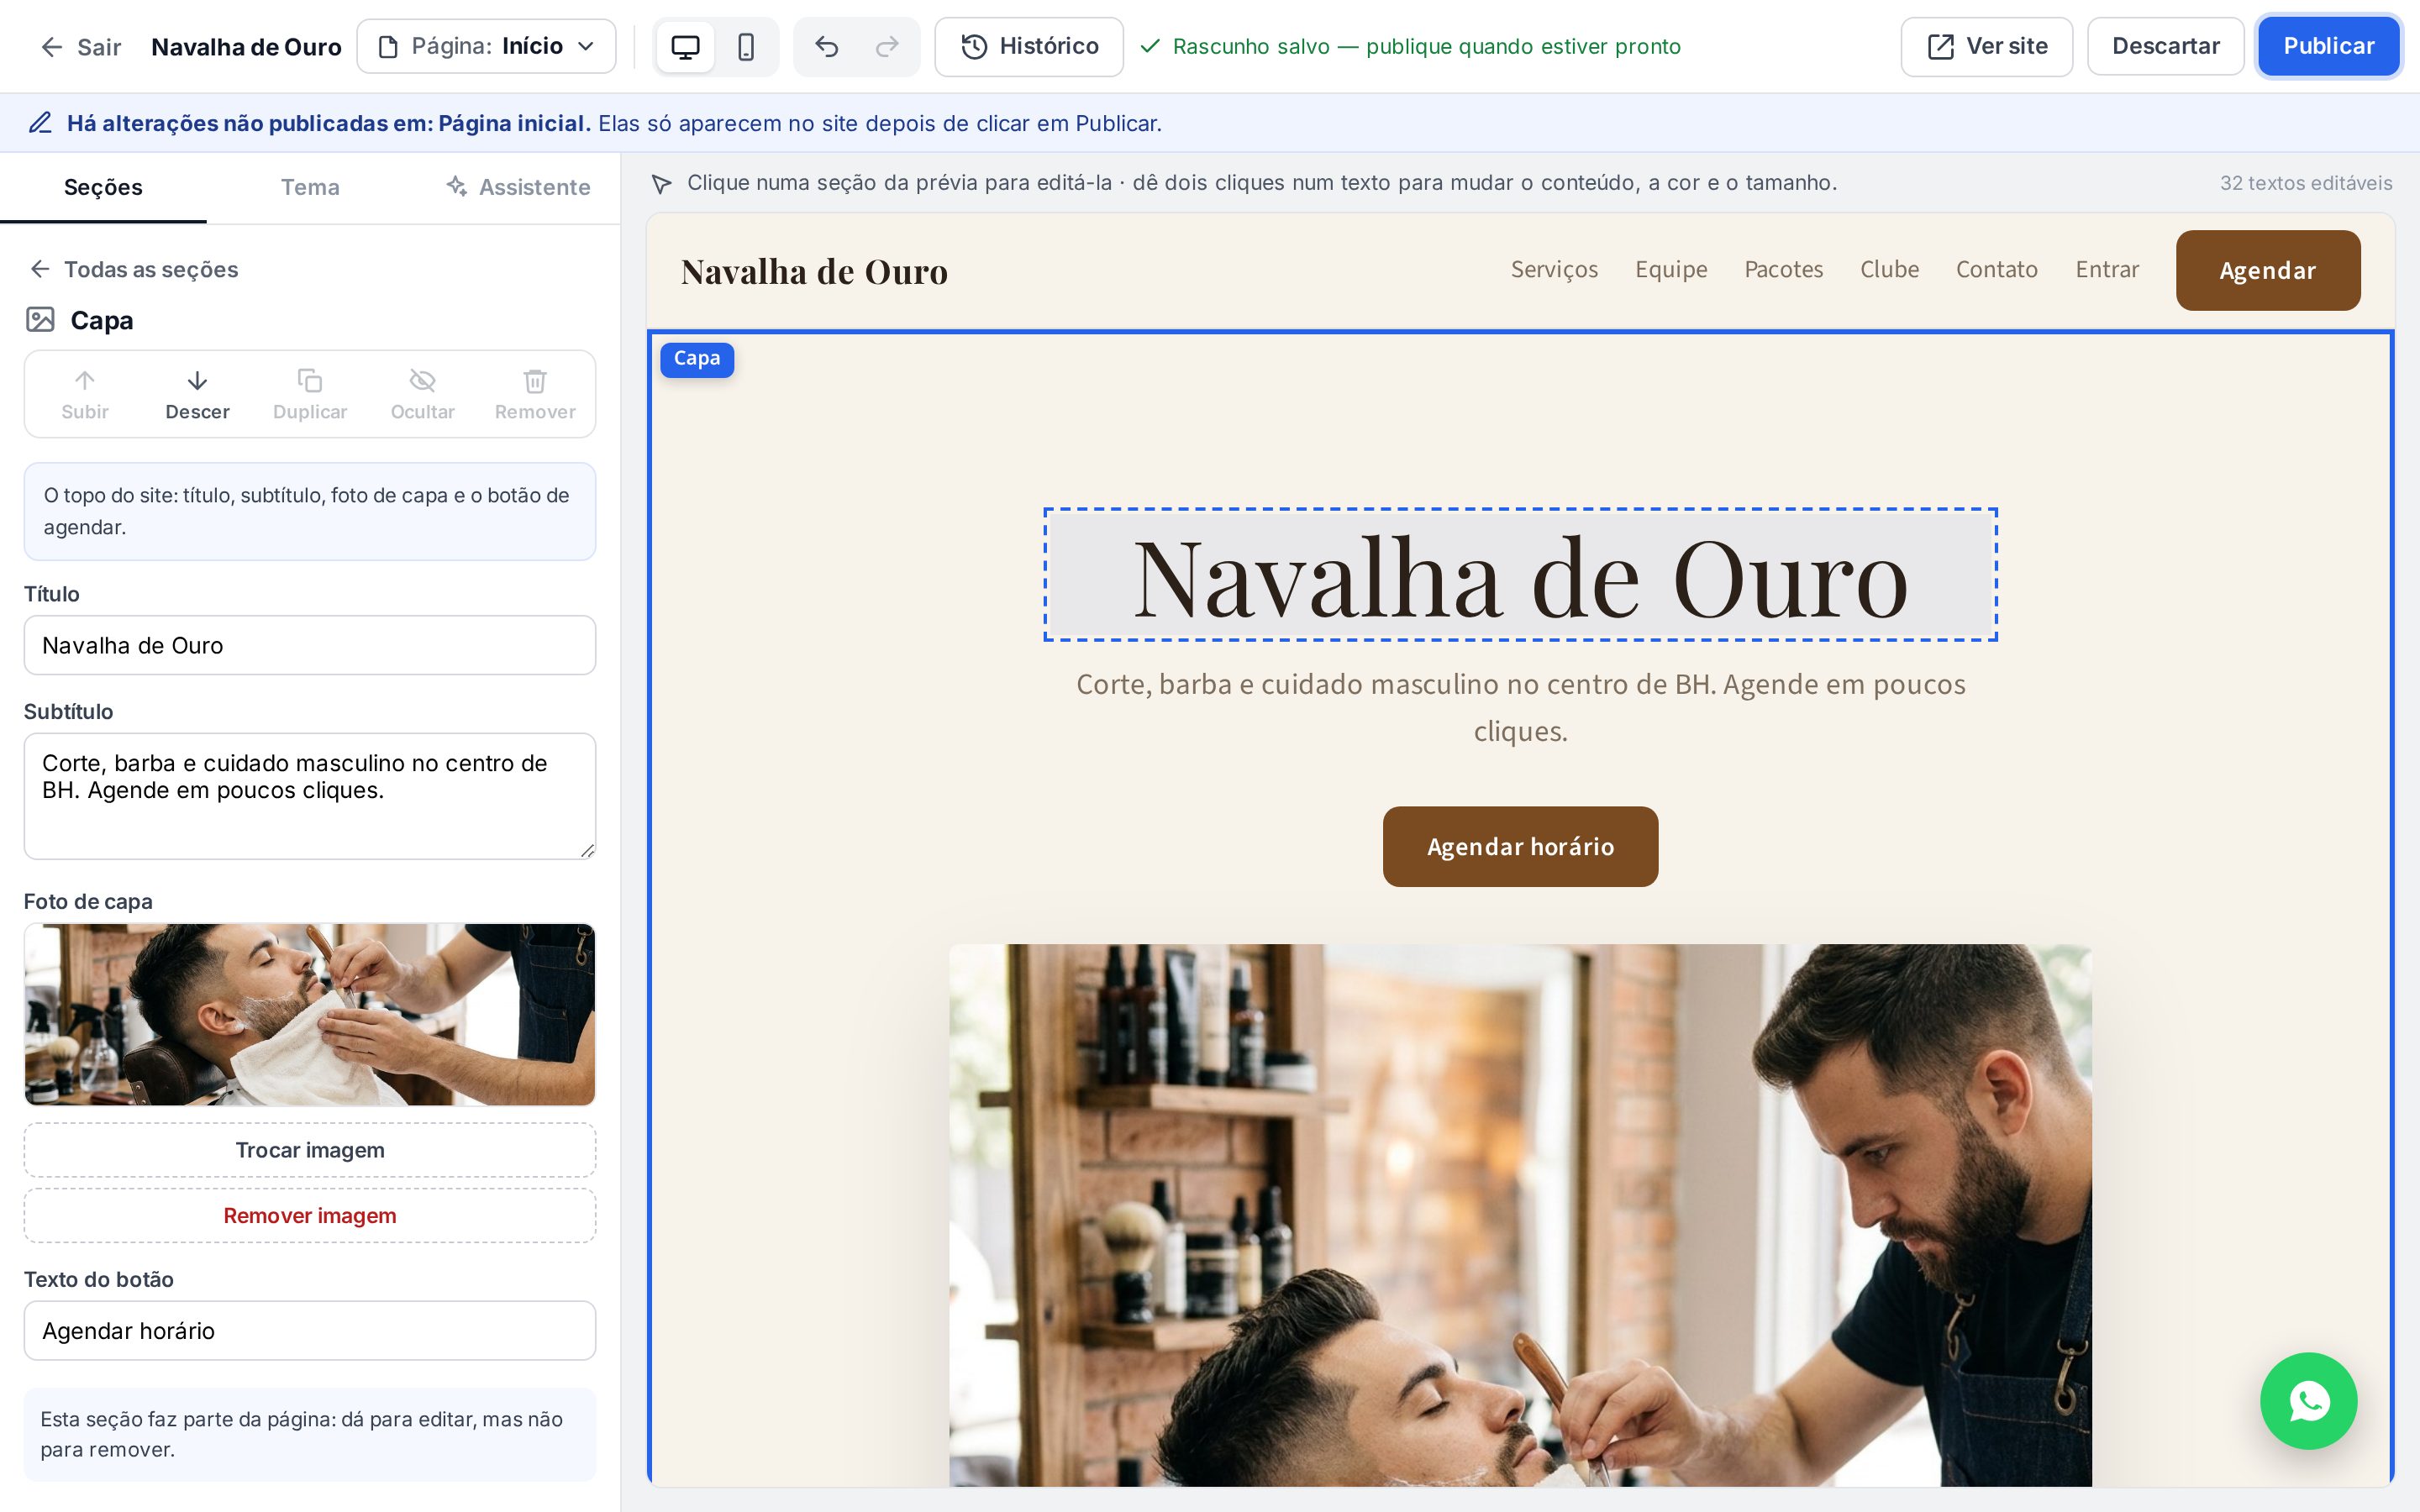Switch to desktop preview mode
The height and width of the screenshot is (1512, 2420).
click(x=685, y=46)
